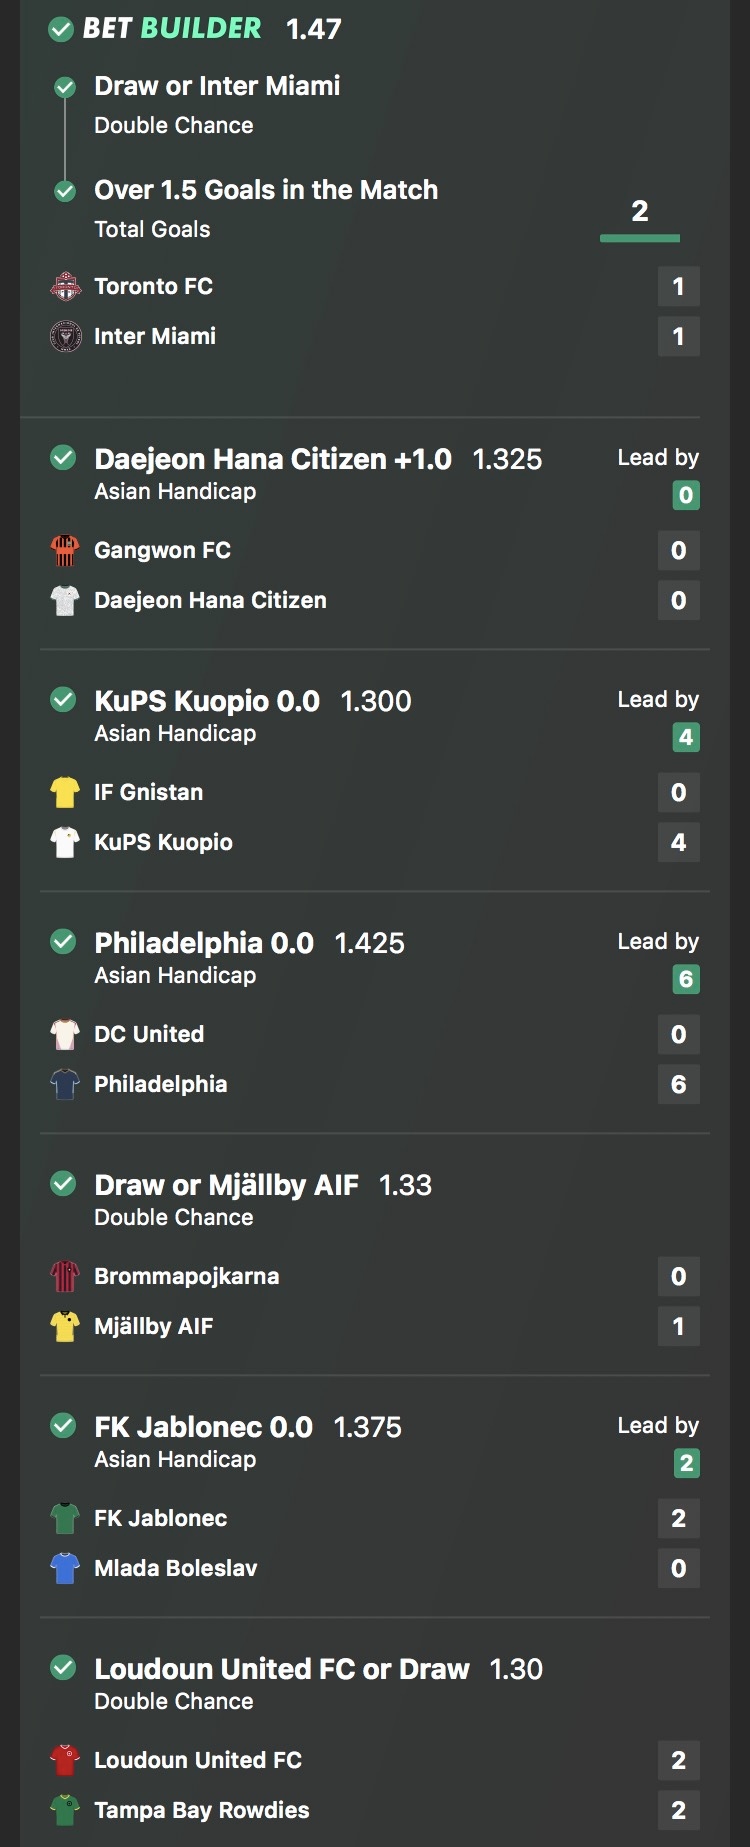Viewport: 750px width, 1847px height.
Task: Click the Lead by 6 green badge
Action: click(x=686, y=979)
